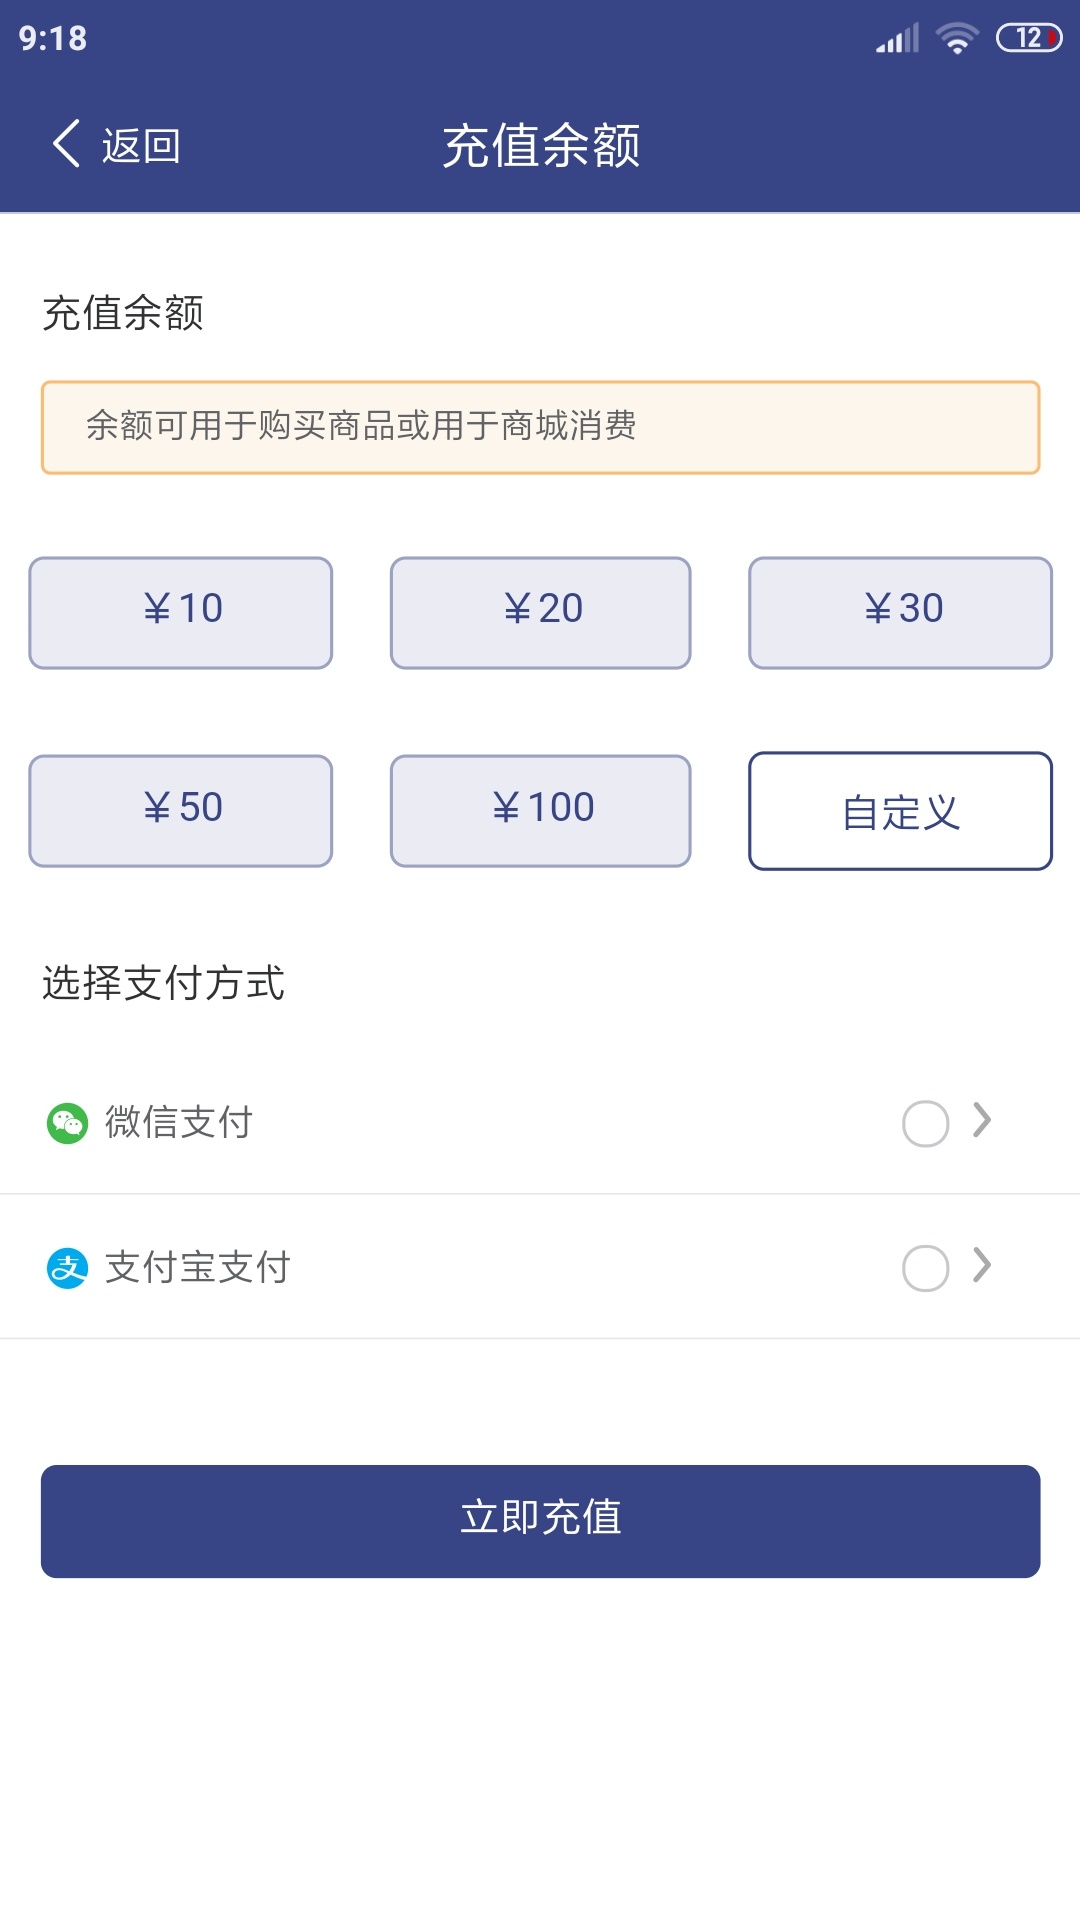Tap the 返回 back text

pyautogui.click(x=141, y=146)
